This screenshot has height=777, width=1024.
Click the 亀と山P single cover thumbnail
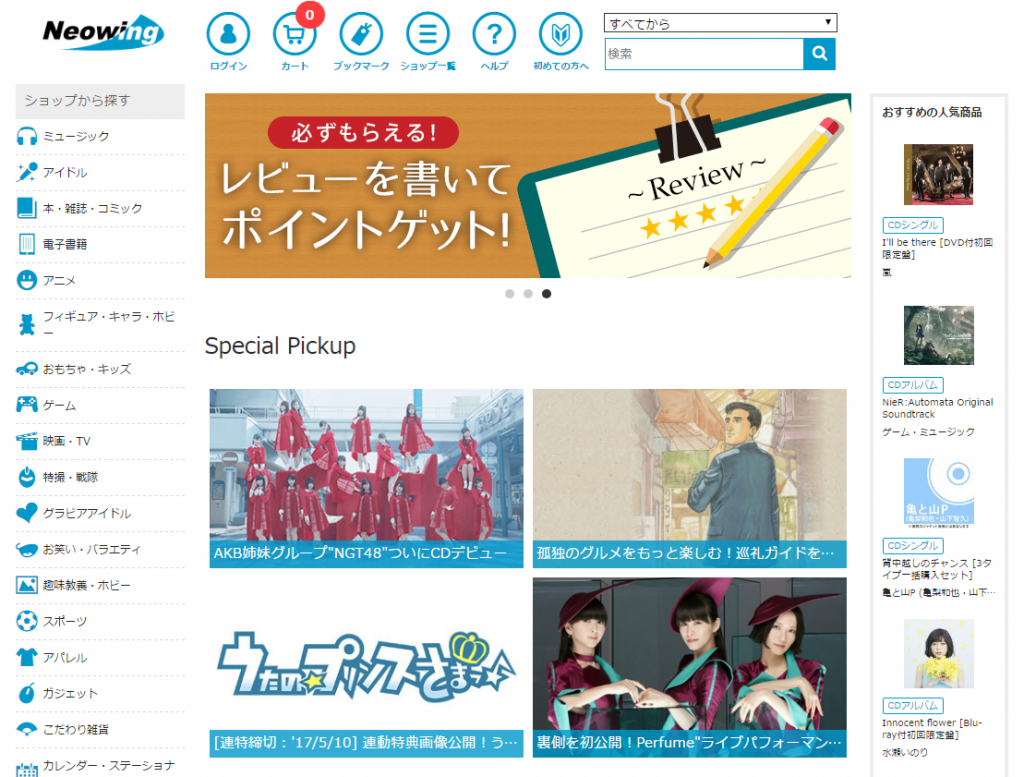(x=938, y=491)
